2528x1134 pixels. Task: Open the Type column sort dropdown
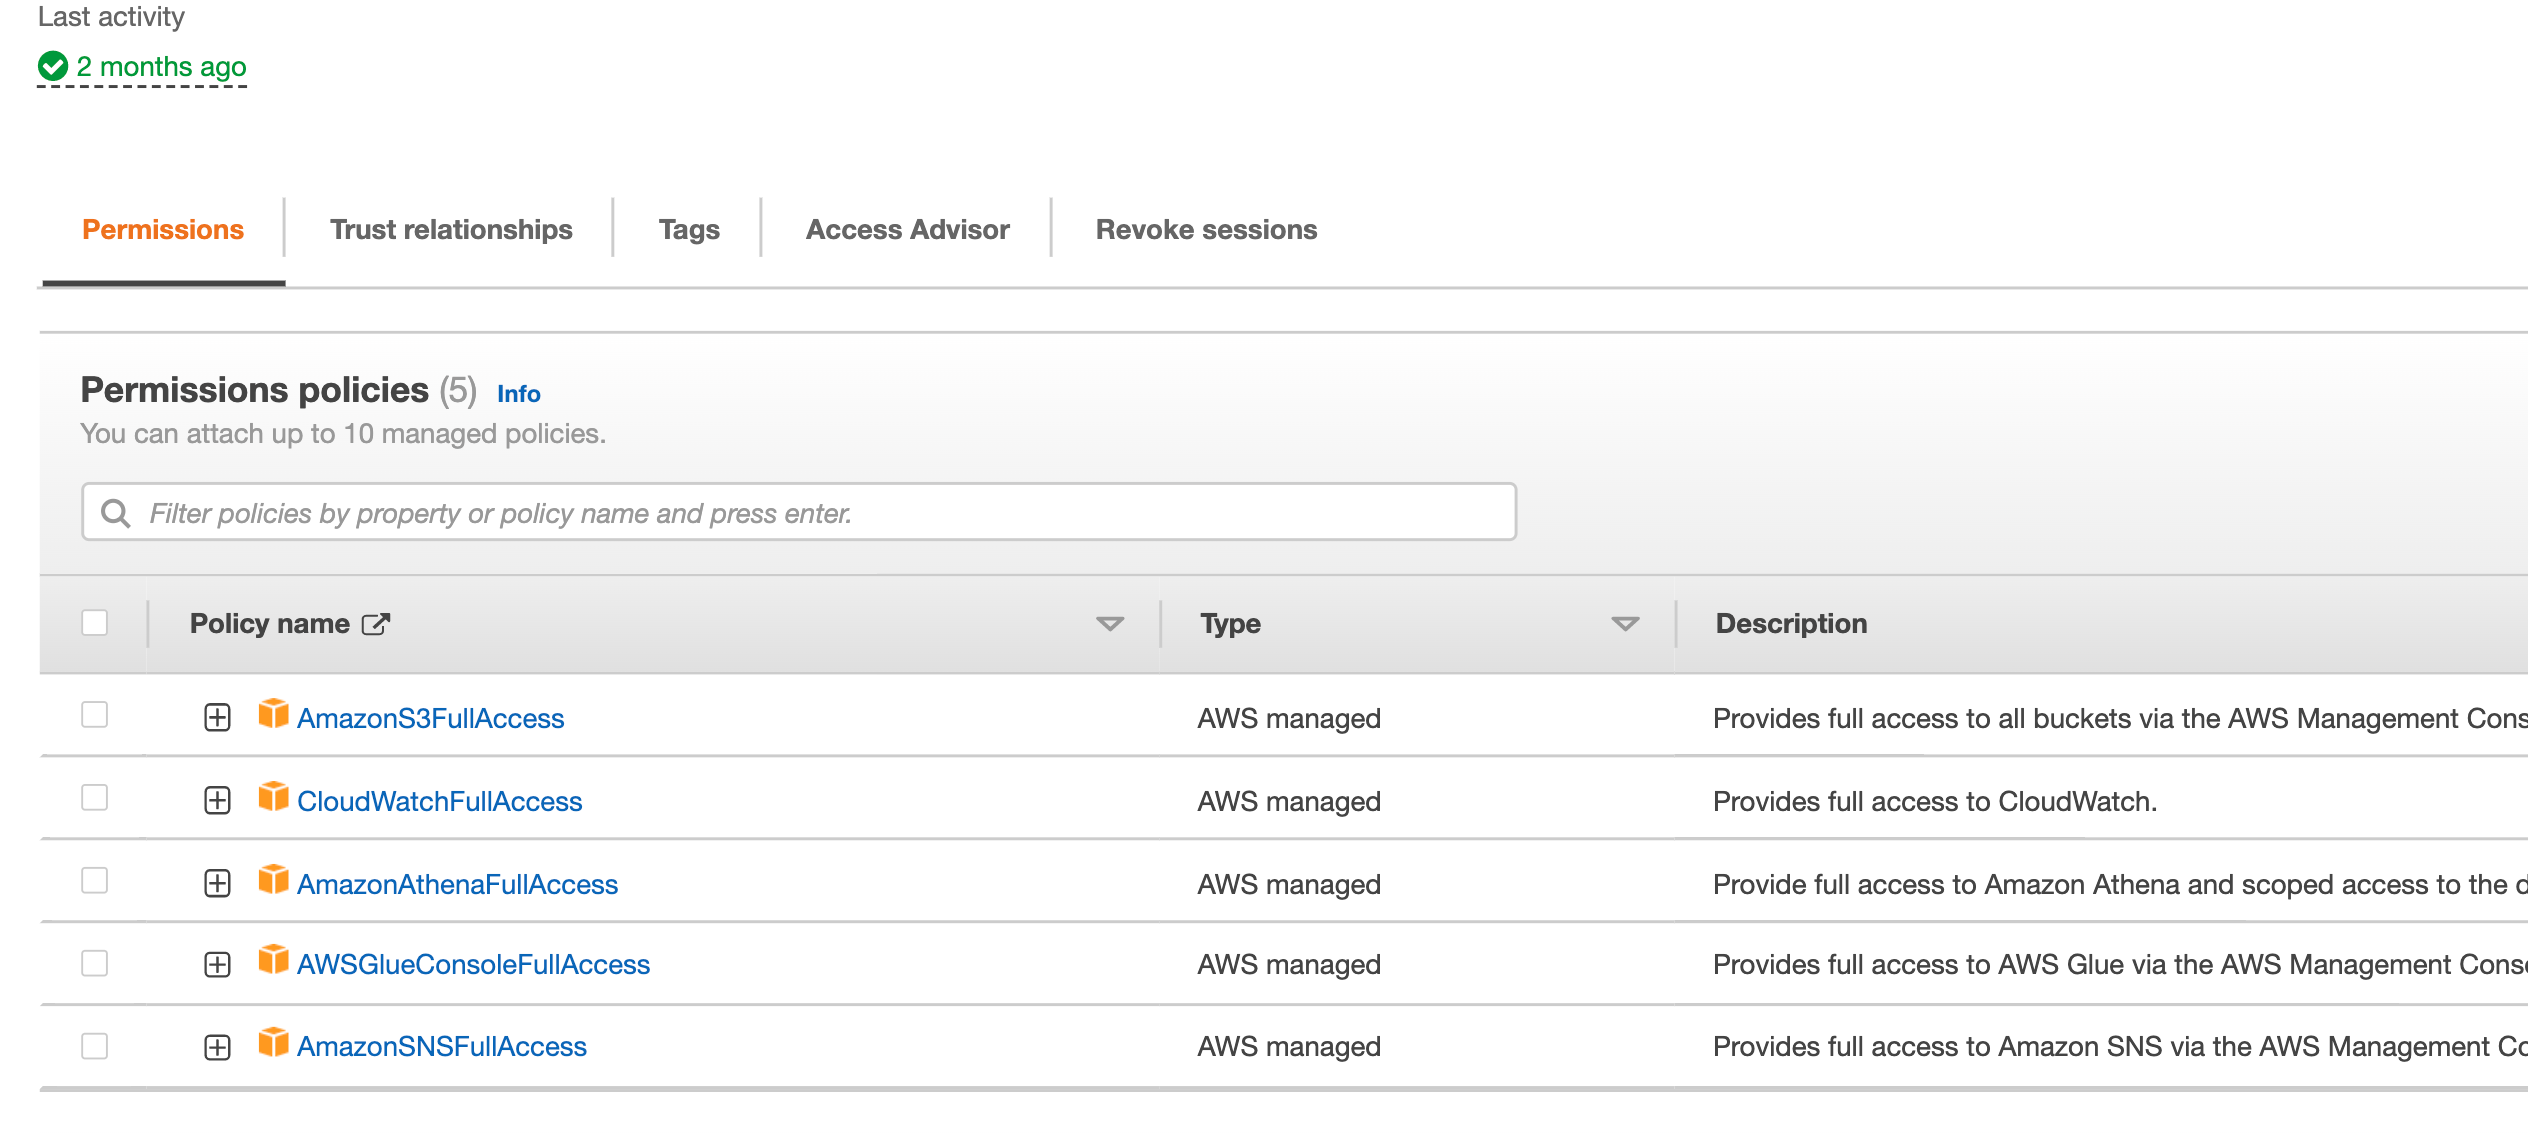point(1625,624)
